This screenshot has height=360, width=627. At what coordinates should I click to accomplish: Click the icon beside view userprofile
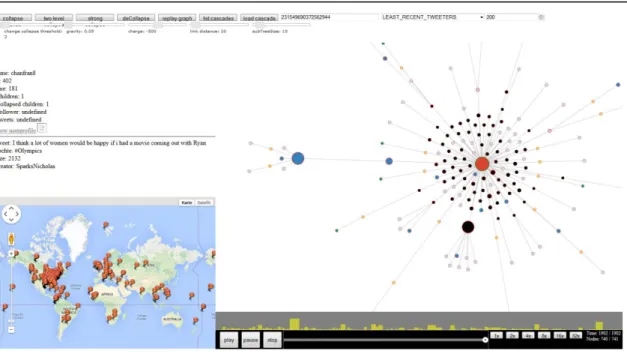[x=42, y=128]
